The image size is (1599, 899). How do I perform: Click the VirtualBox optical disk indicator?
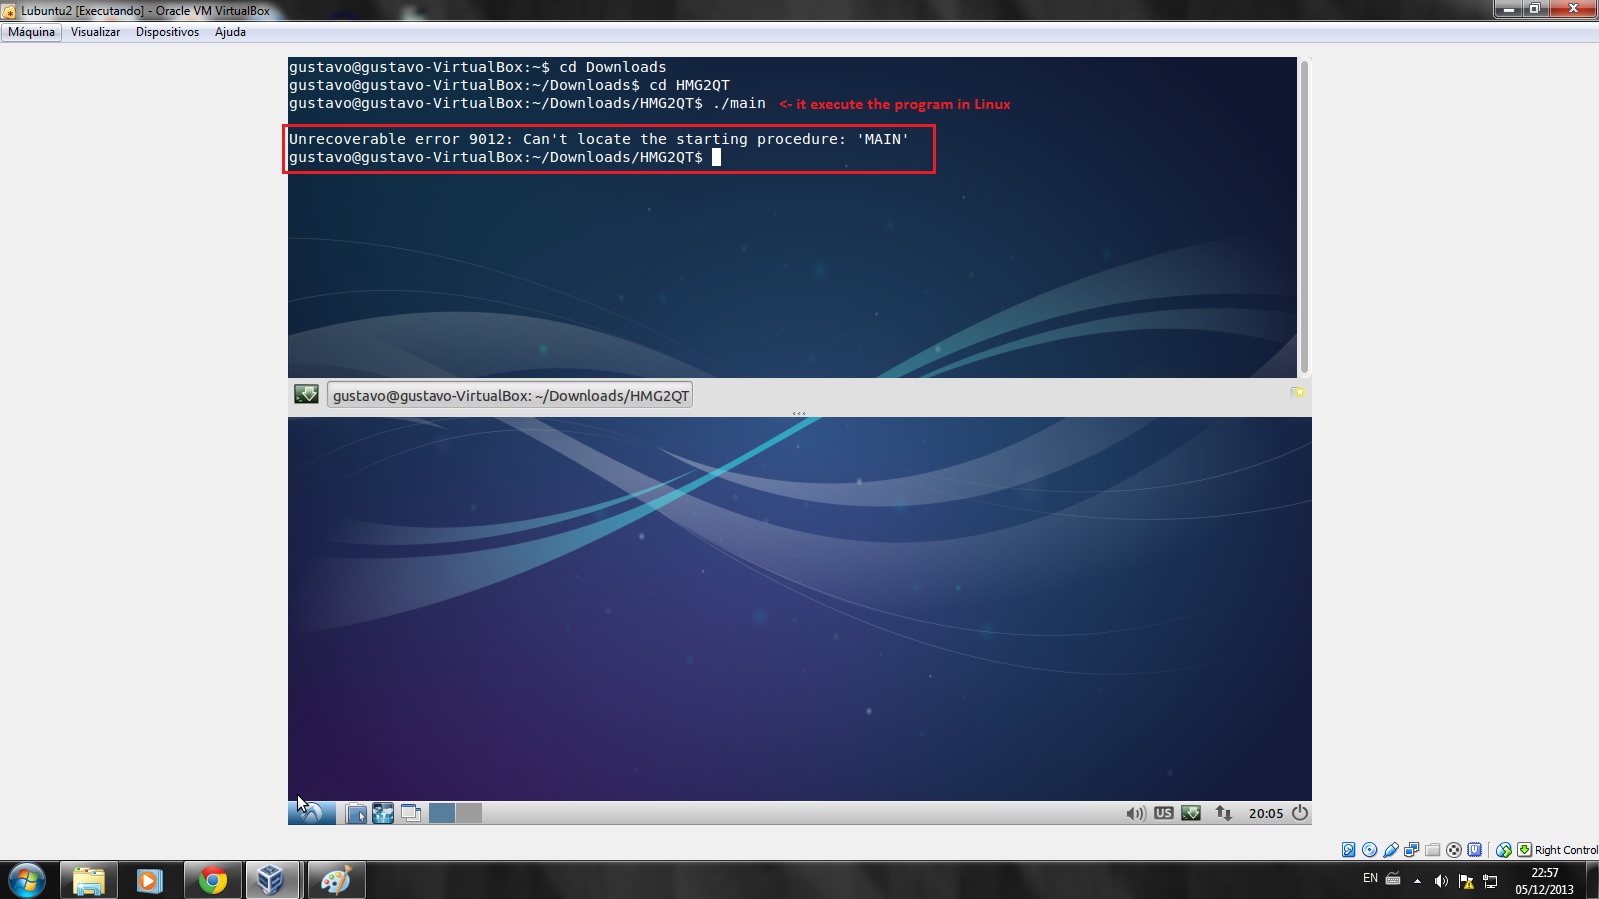pyautogui.click(x=1369, y=850)
